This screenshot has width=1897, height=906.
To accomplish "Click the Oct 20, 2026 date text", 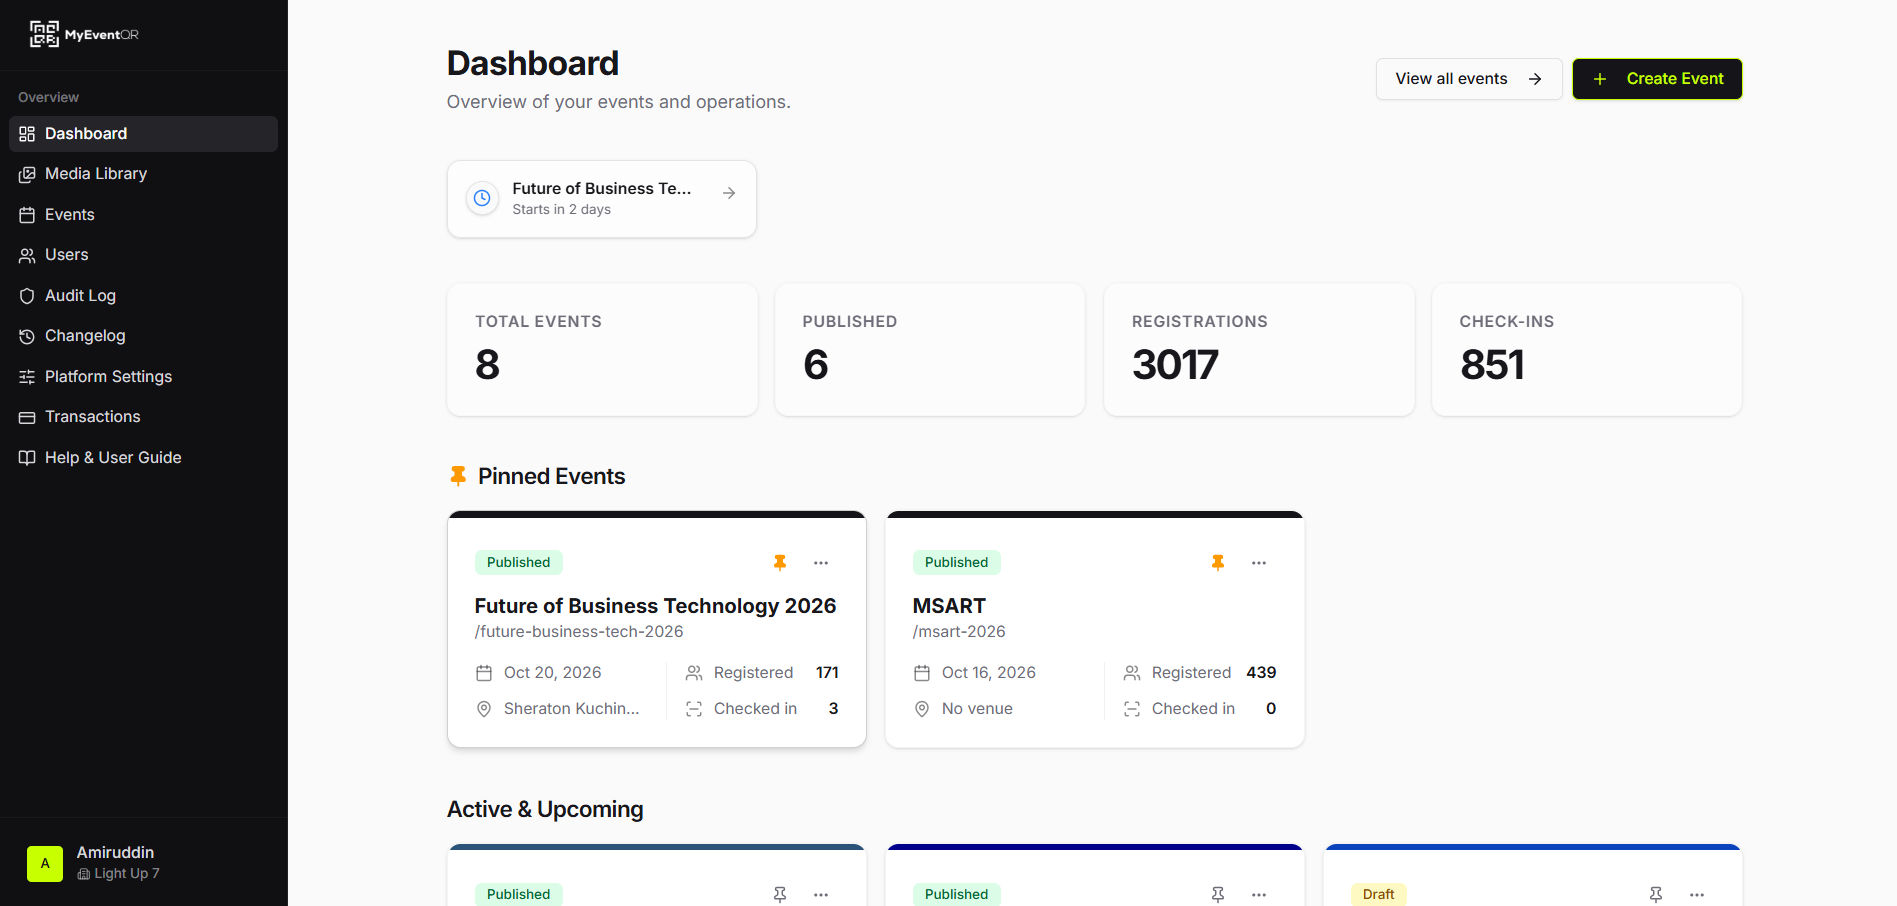I will click(553, 673).
